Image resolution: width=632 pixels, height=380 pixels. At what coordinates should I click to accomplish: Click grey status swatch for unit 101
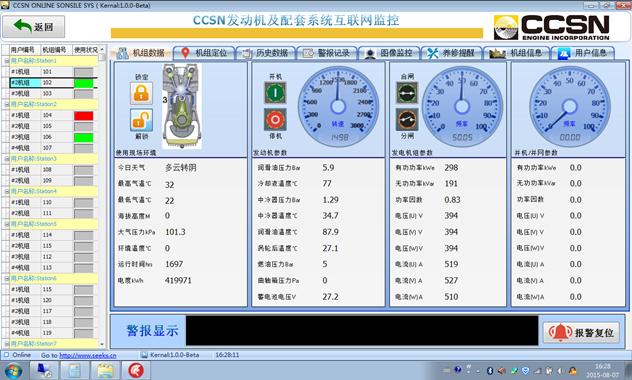pos(83,72)
